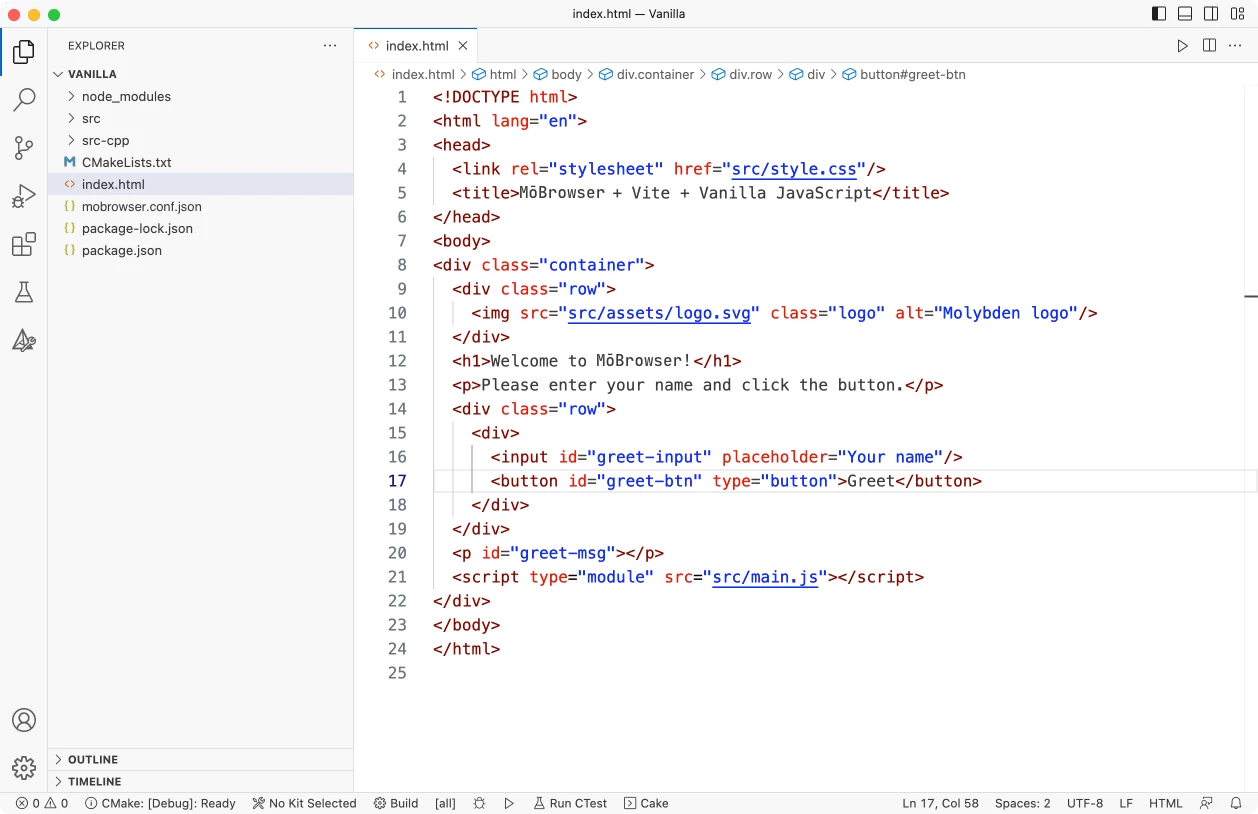Click Run CTest in the status bar
Viewport: 1258px width, 814px height.
pos(570,803)
